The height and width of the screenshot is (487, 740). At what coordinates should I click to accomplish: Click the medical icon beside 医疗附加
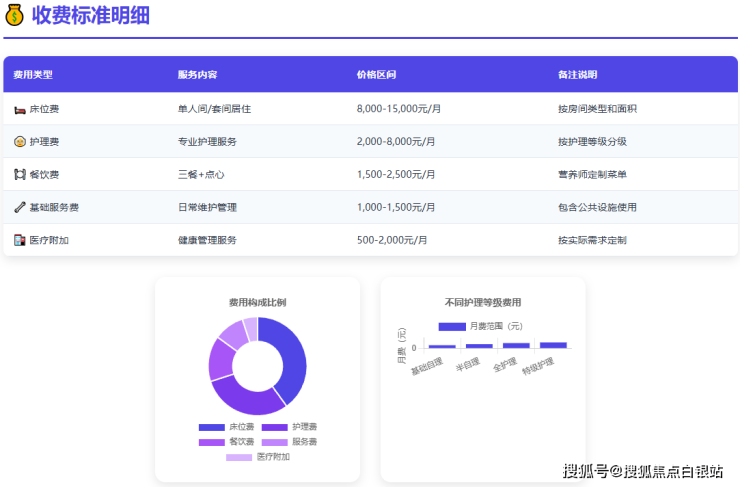pos(20,240)
